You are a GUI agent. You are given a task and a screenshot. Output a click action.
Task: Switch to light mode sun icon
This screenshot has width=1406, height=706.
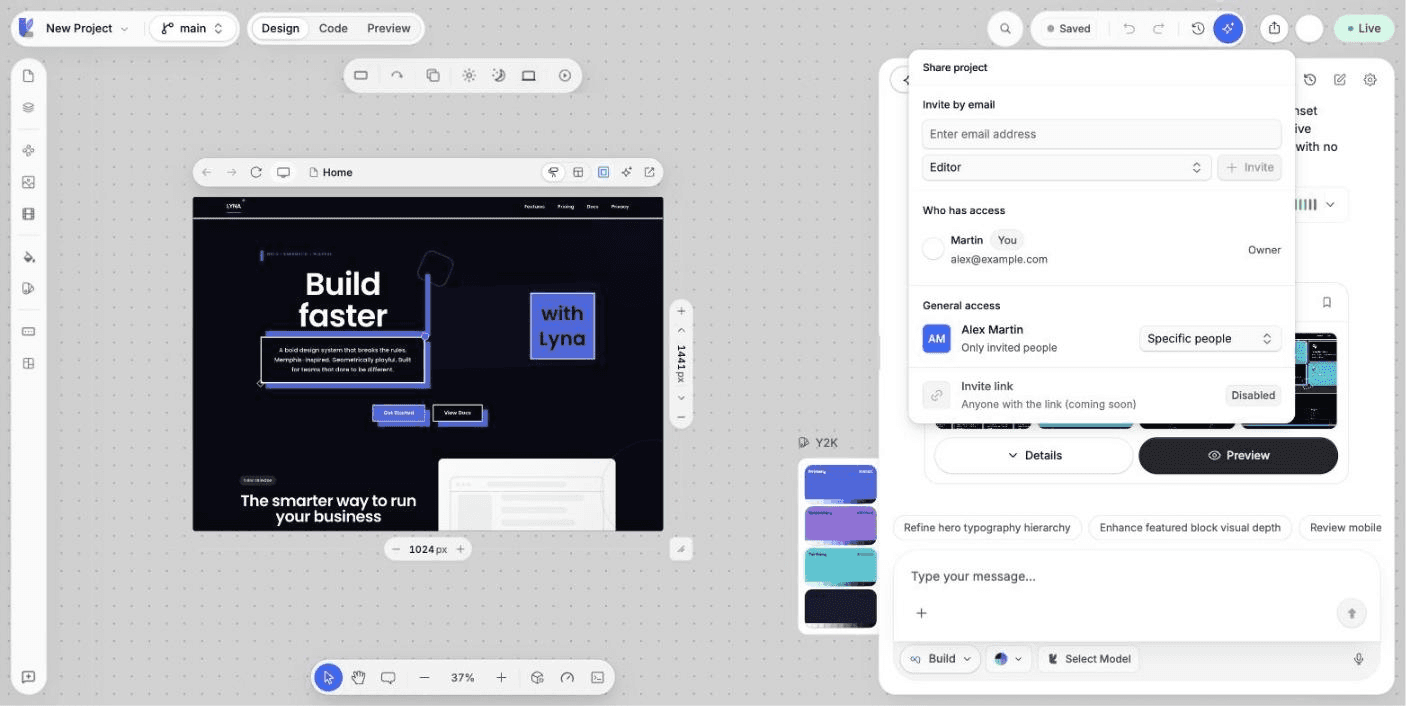469,75
